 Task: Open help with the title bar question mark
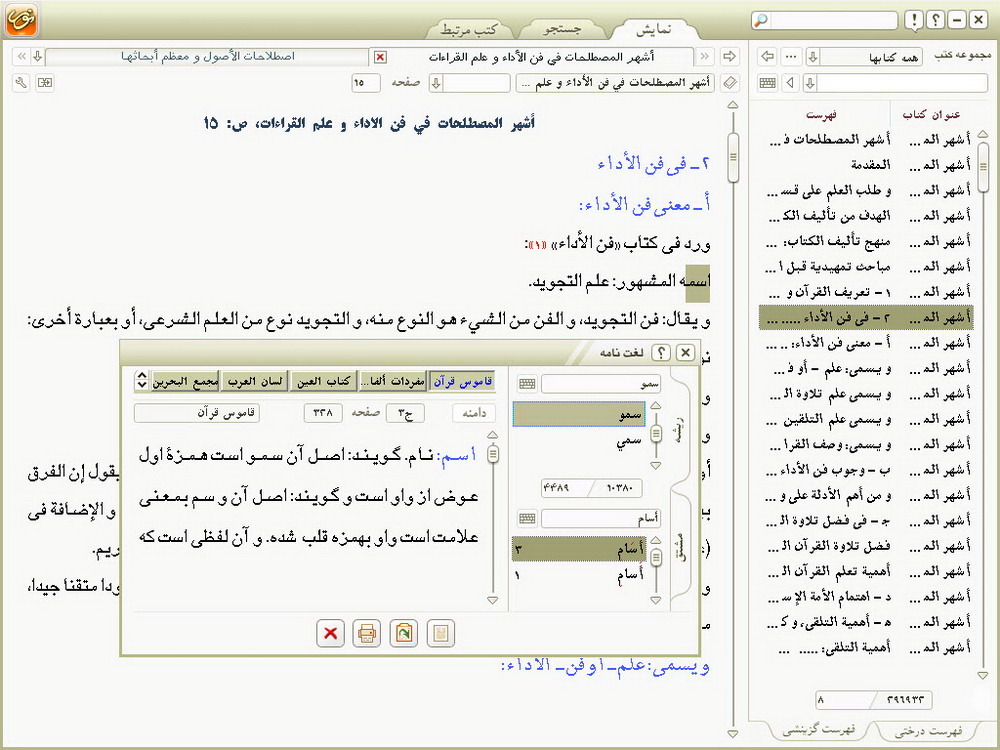[x=936, y=20]
